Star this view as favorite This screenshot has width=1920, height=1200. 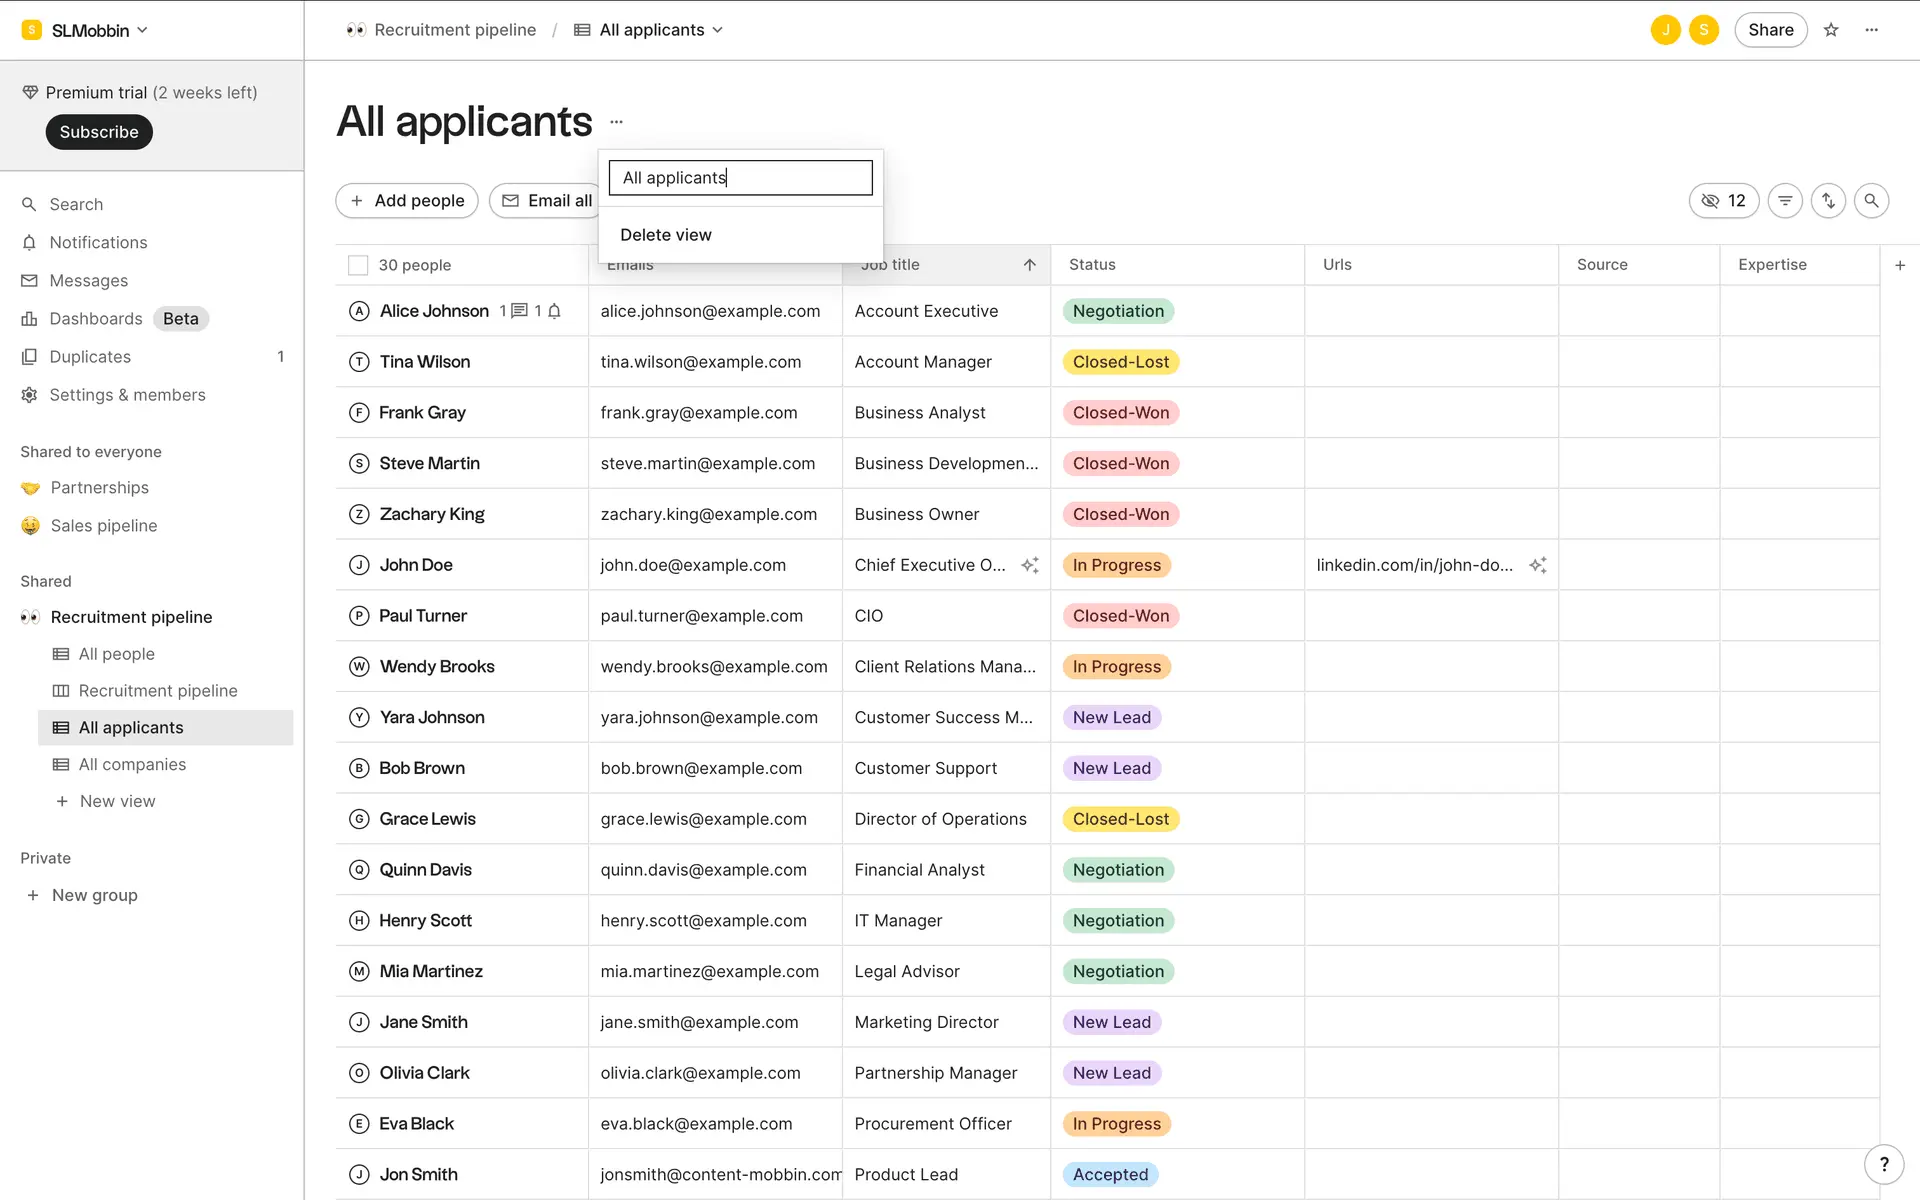[x=1831, y=30]
